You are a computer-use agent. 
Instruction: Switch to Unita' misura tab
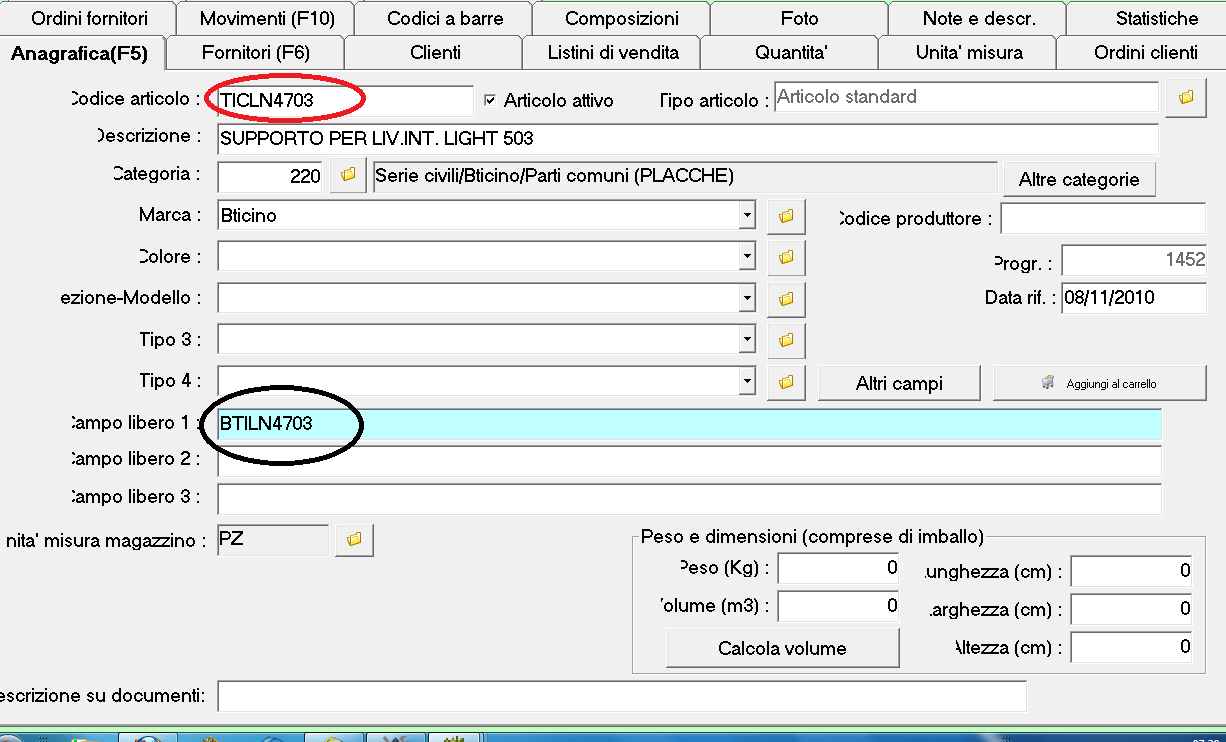(969, 52)
